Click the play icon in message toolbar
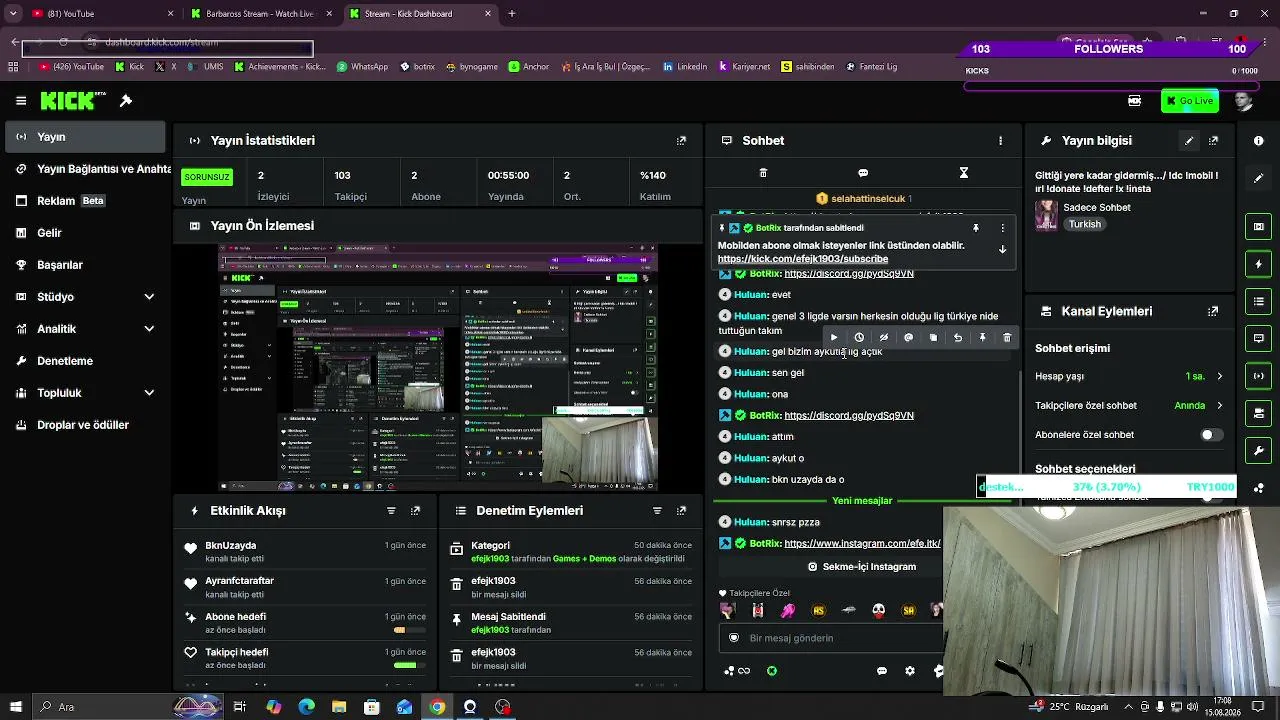 (x=834, y=337)
